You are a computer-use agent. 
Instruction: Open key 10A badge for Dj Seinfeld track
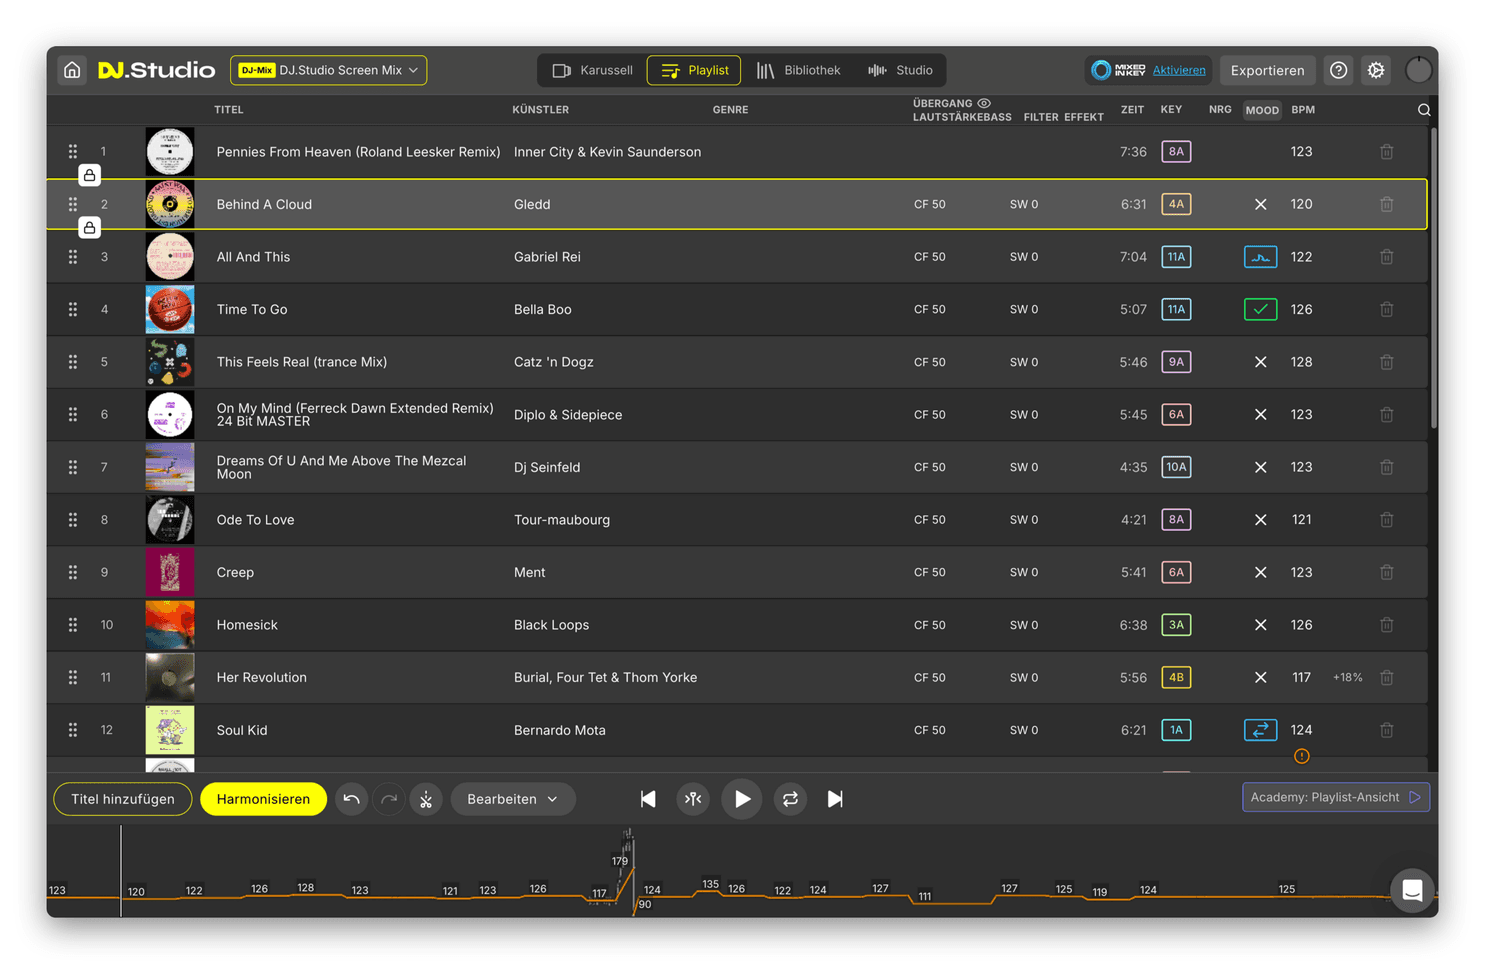click(x=1176, y=467)
